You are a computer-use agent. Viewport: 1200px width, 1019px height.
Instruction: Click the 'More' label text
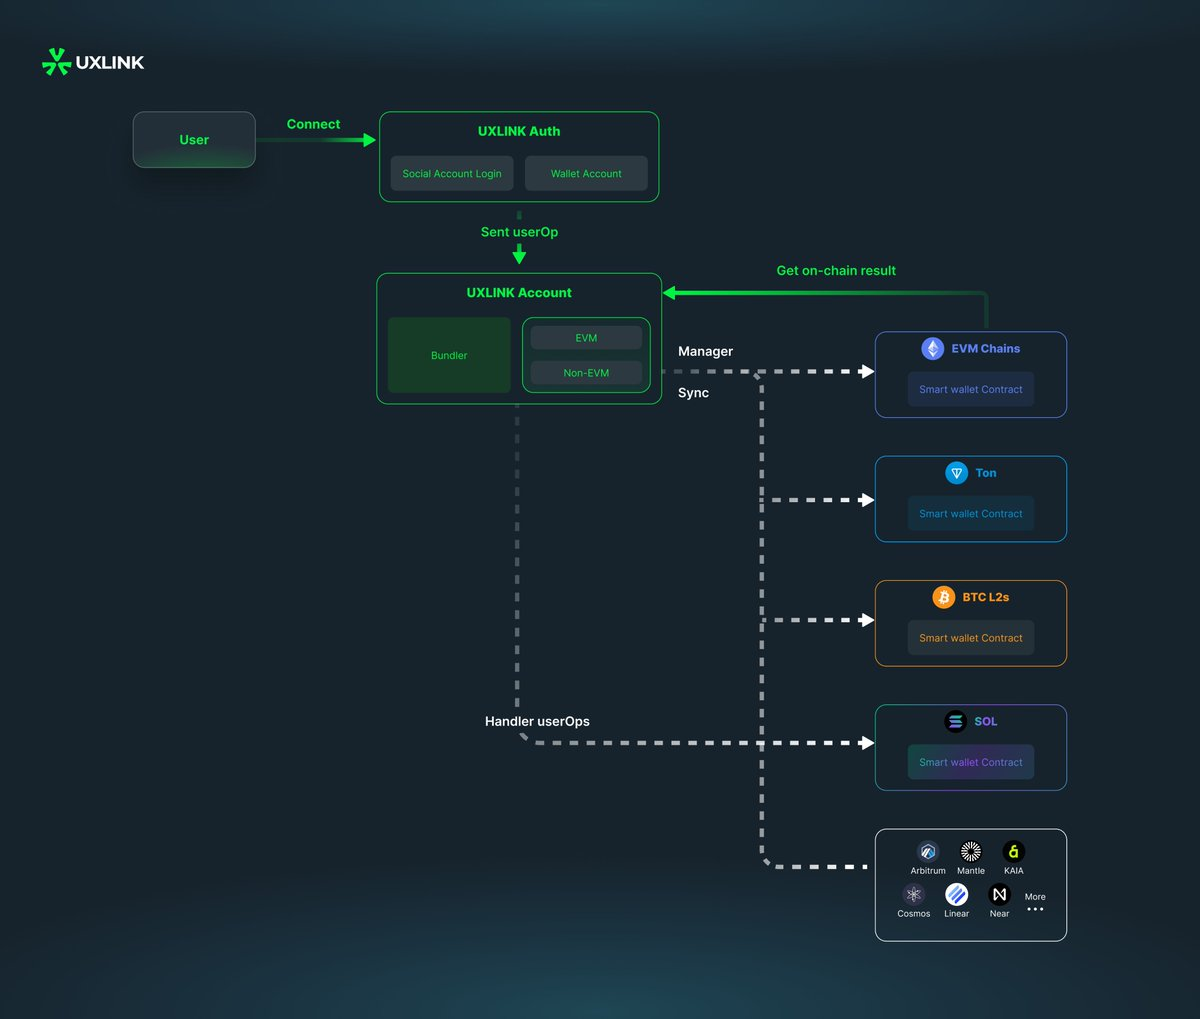pos(1035,897)
